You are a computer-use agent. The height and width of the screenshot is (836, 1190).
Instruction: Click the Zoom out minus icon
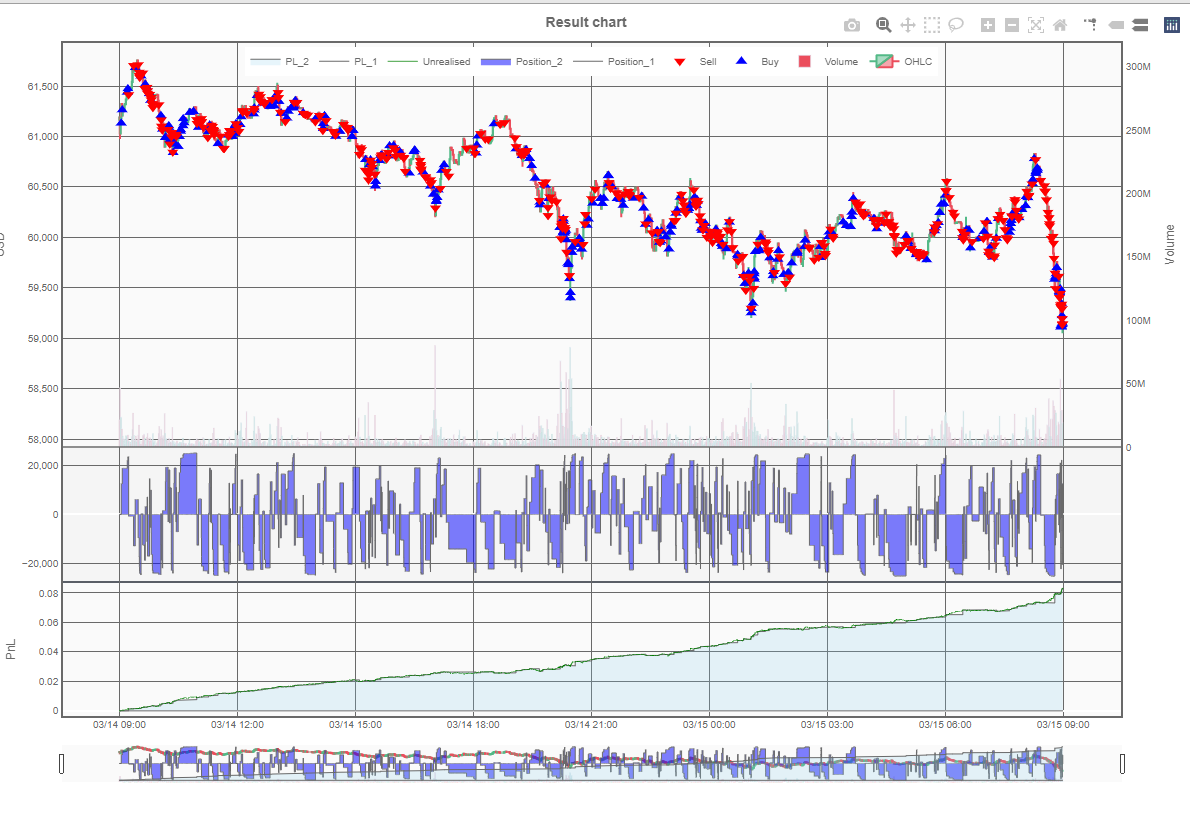coord(1012,25)
